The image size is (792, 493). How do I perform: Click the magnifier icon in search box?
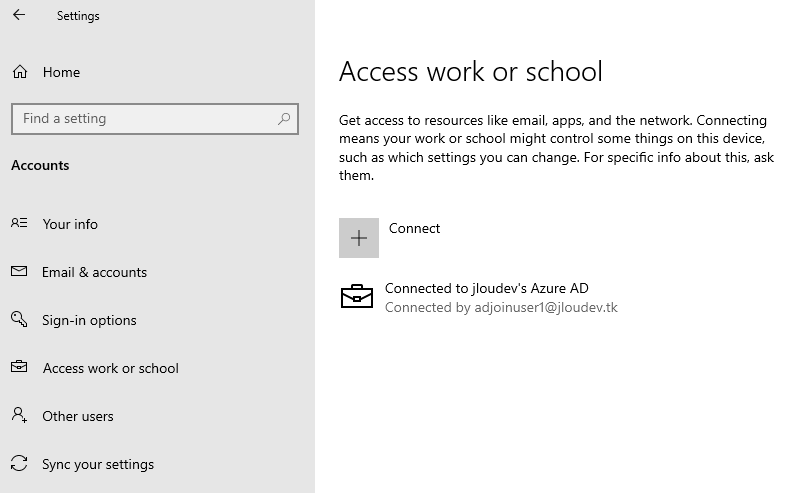point(284,119)
